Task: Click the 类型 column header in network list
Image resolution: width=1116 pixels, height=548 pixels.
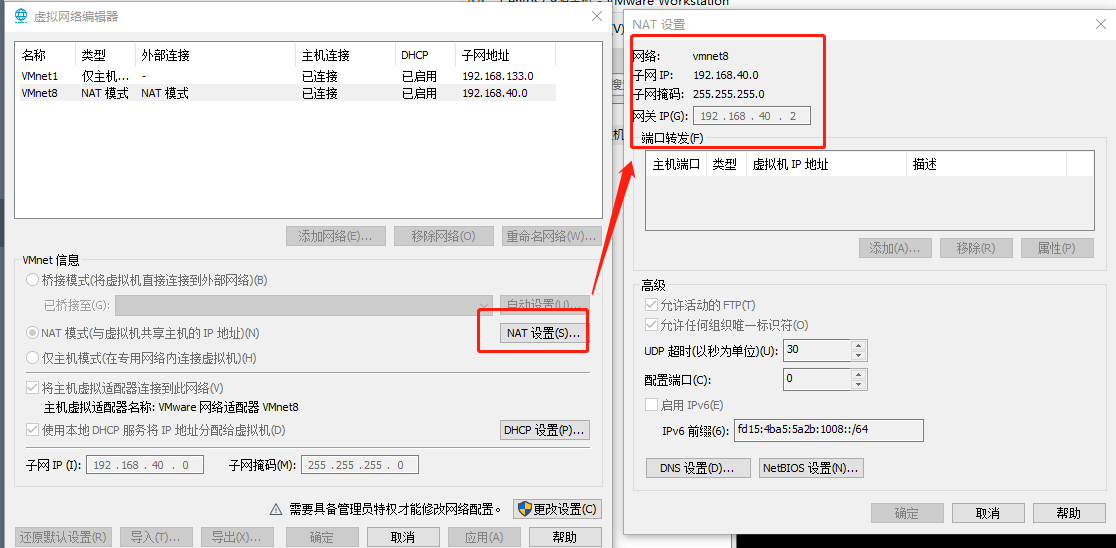Action: (x=105, y=56)
